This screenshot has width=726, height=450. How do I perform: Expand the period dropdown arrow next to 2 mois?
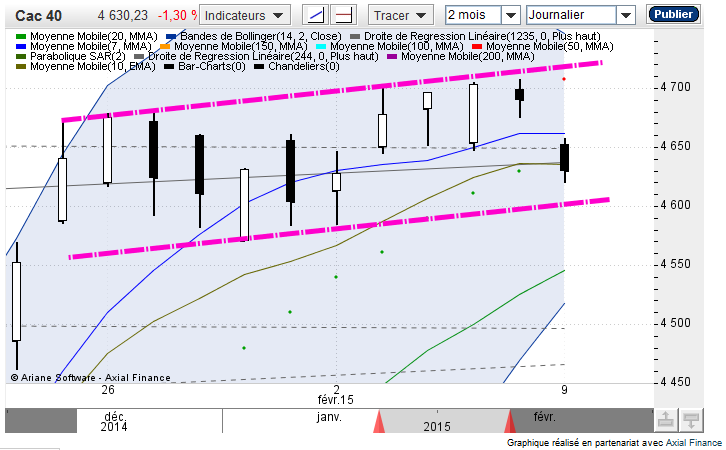511,15
